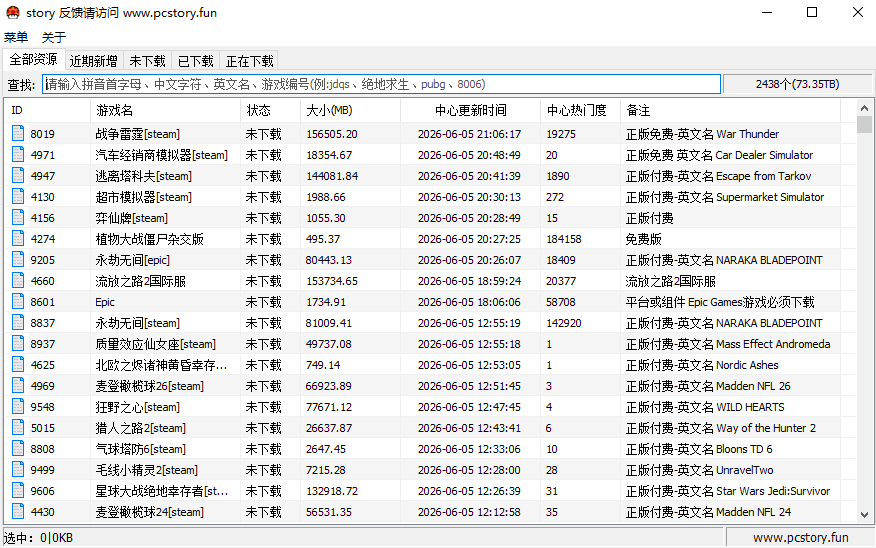Click the file icon for row 4947
The height and width of the screenshot is (548, 876).
coord(18,175)
